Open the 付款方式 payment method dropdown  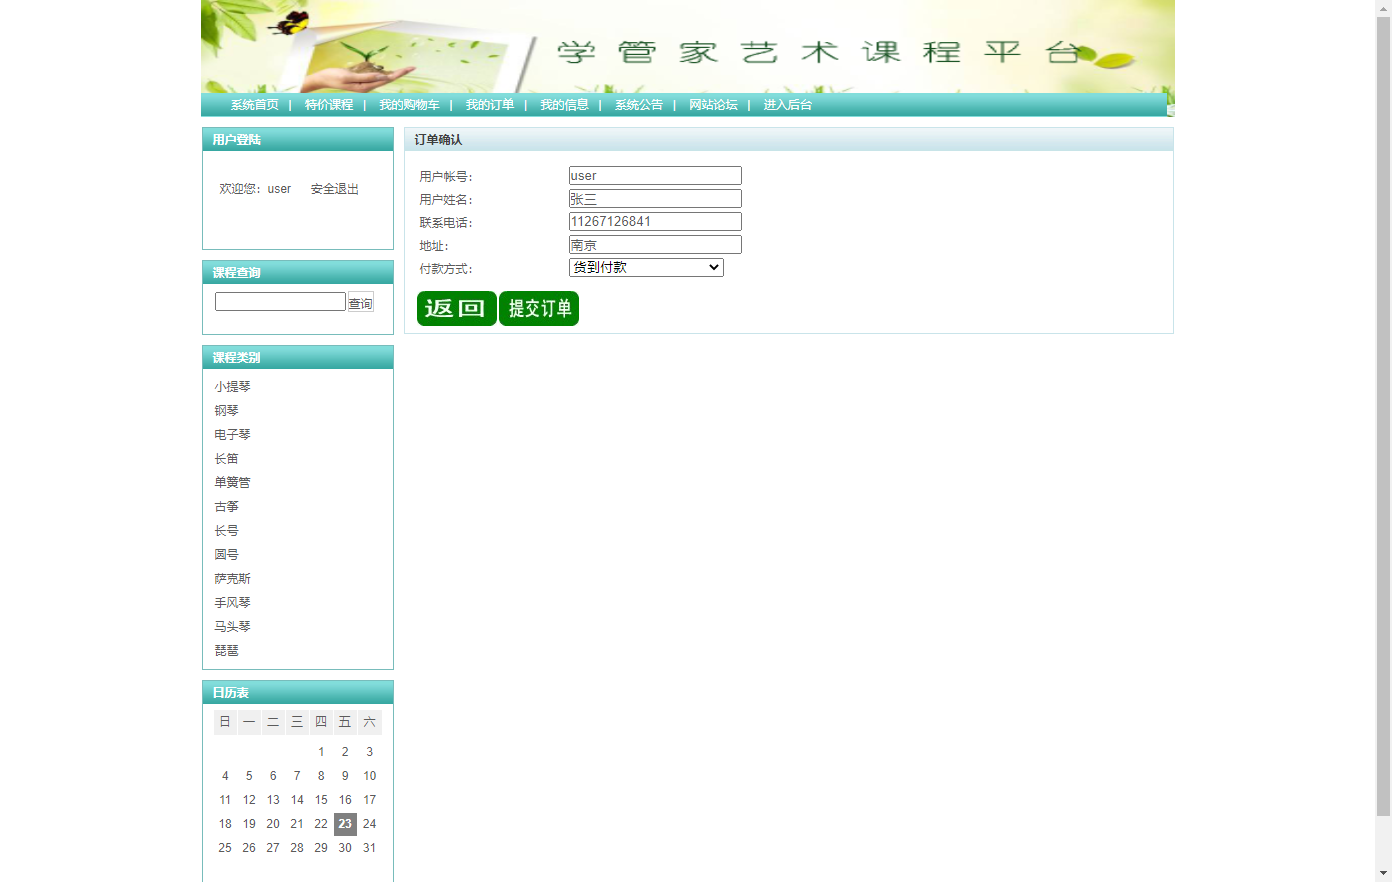pyautogui.click(x=646, y=268)
